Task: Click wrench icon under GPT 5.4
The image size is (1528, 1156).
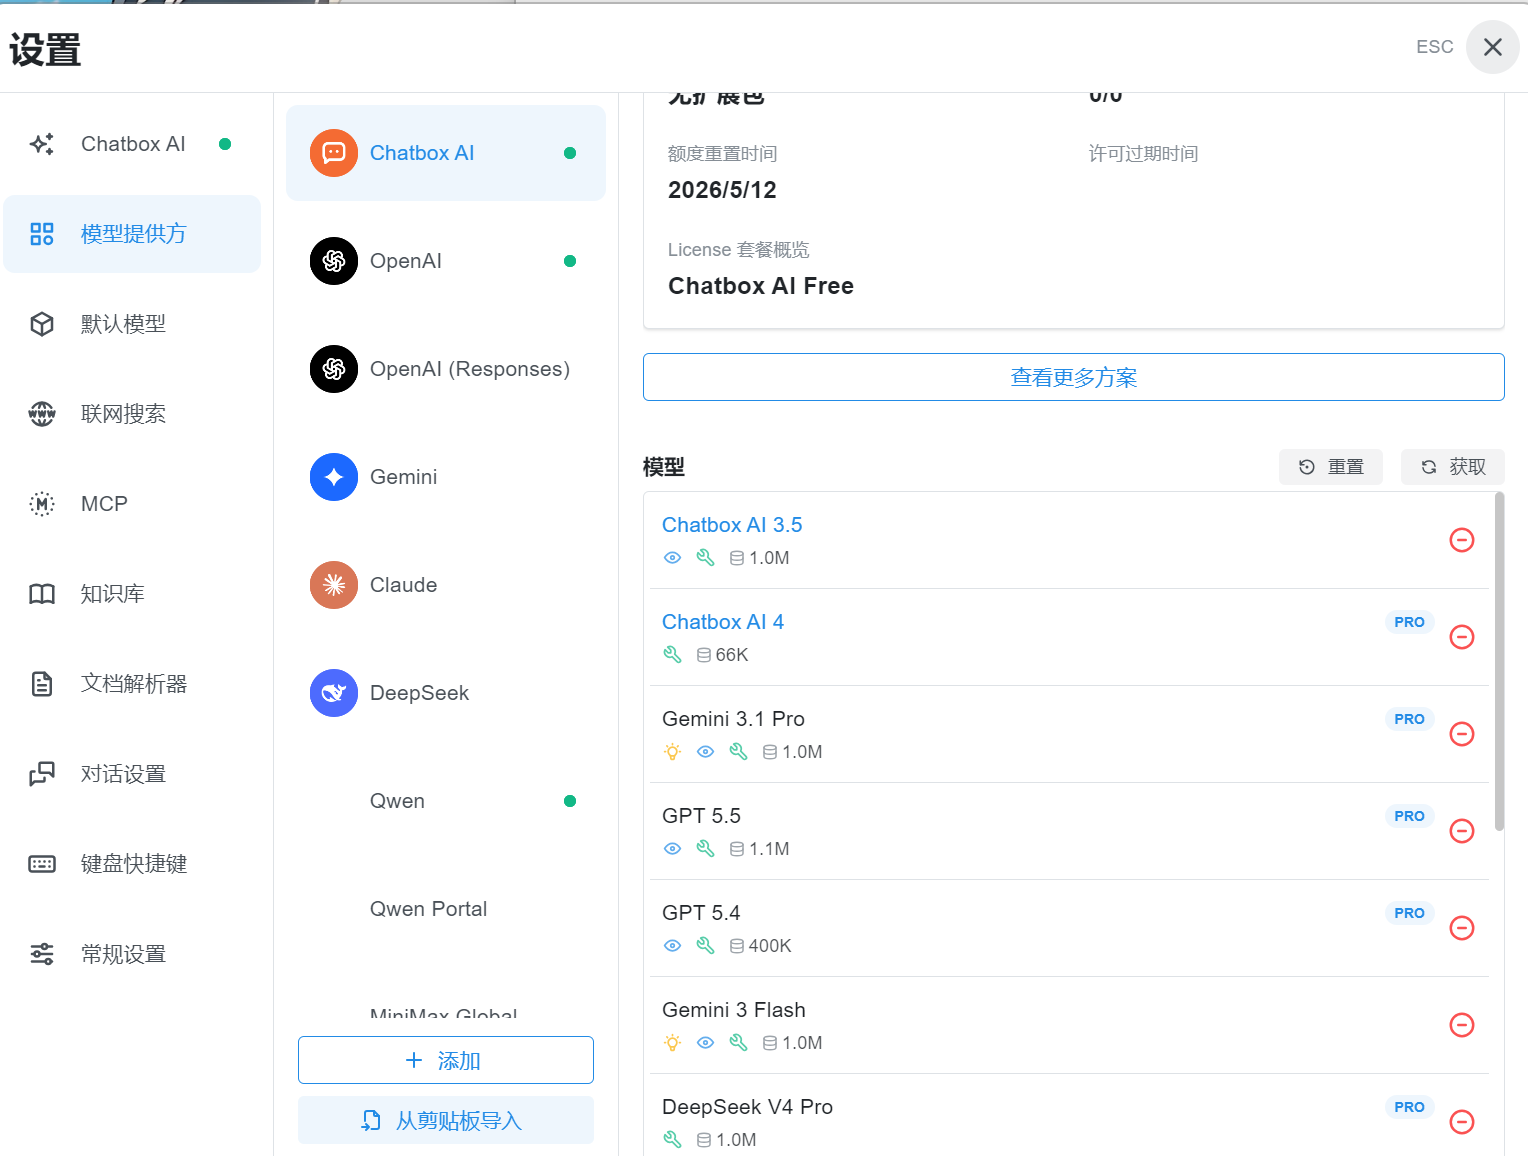Action: (x=706, y=946)
